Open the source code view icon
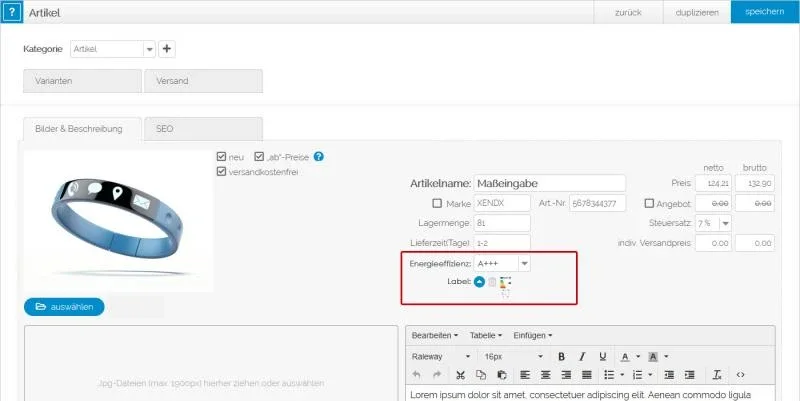Screen dimensions: 800x401 pos(740,375)
